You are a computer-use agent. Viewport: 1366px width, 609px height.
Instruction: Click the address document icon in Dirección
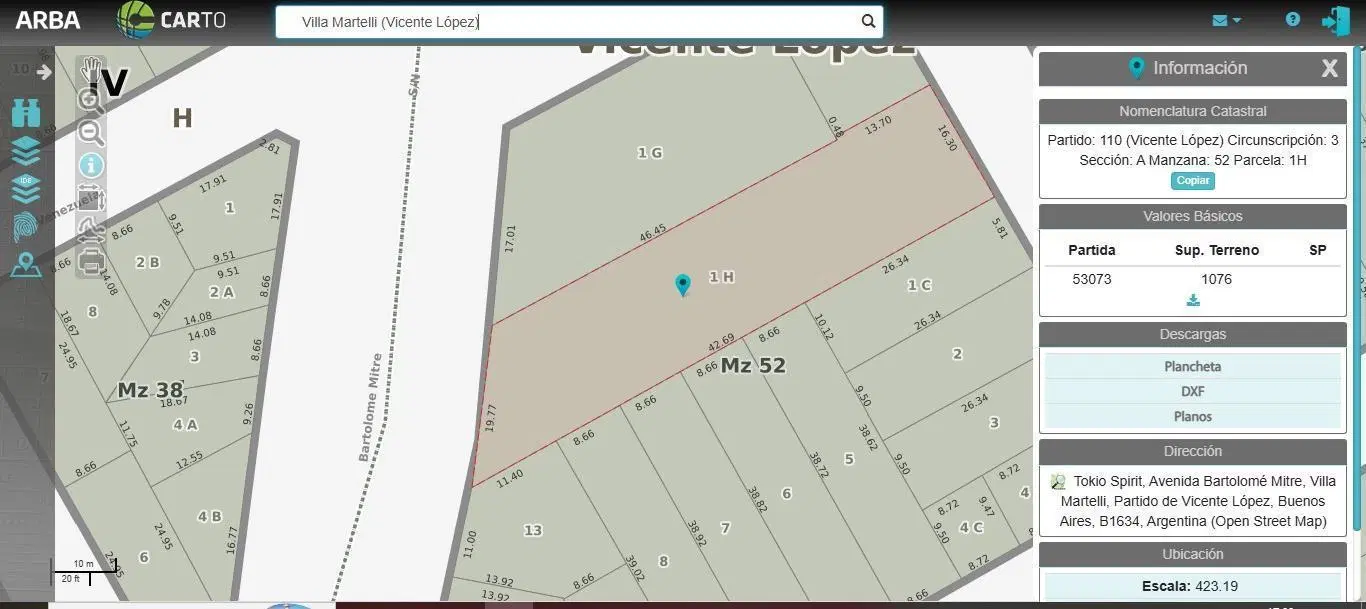pyautogui.click(x=1058, y=482)
